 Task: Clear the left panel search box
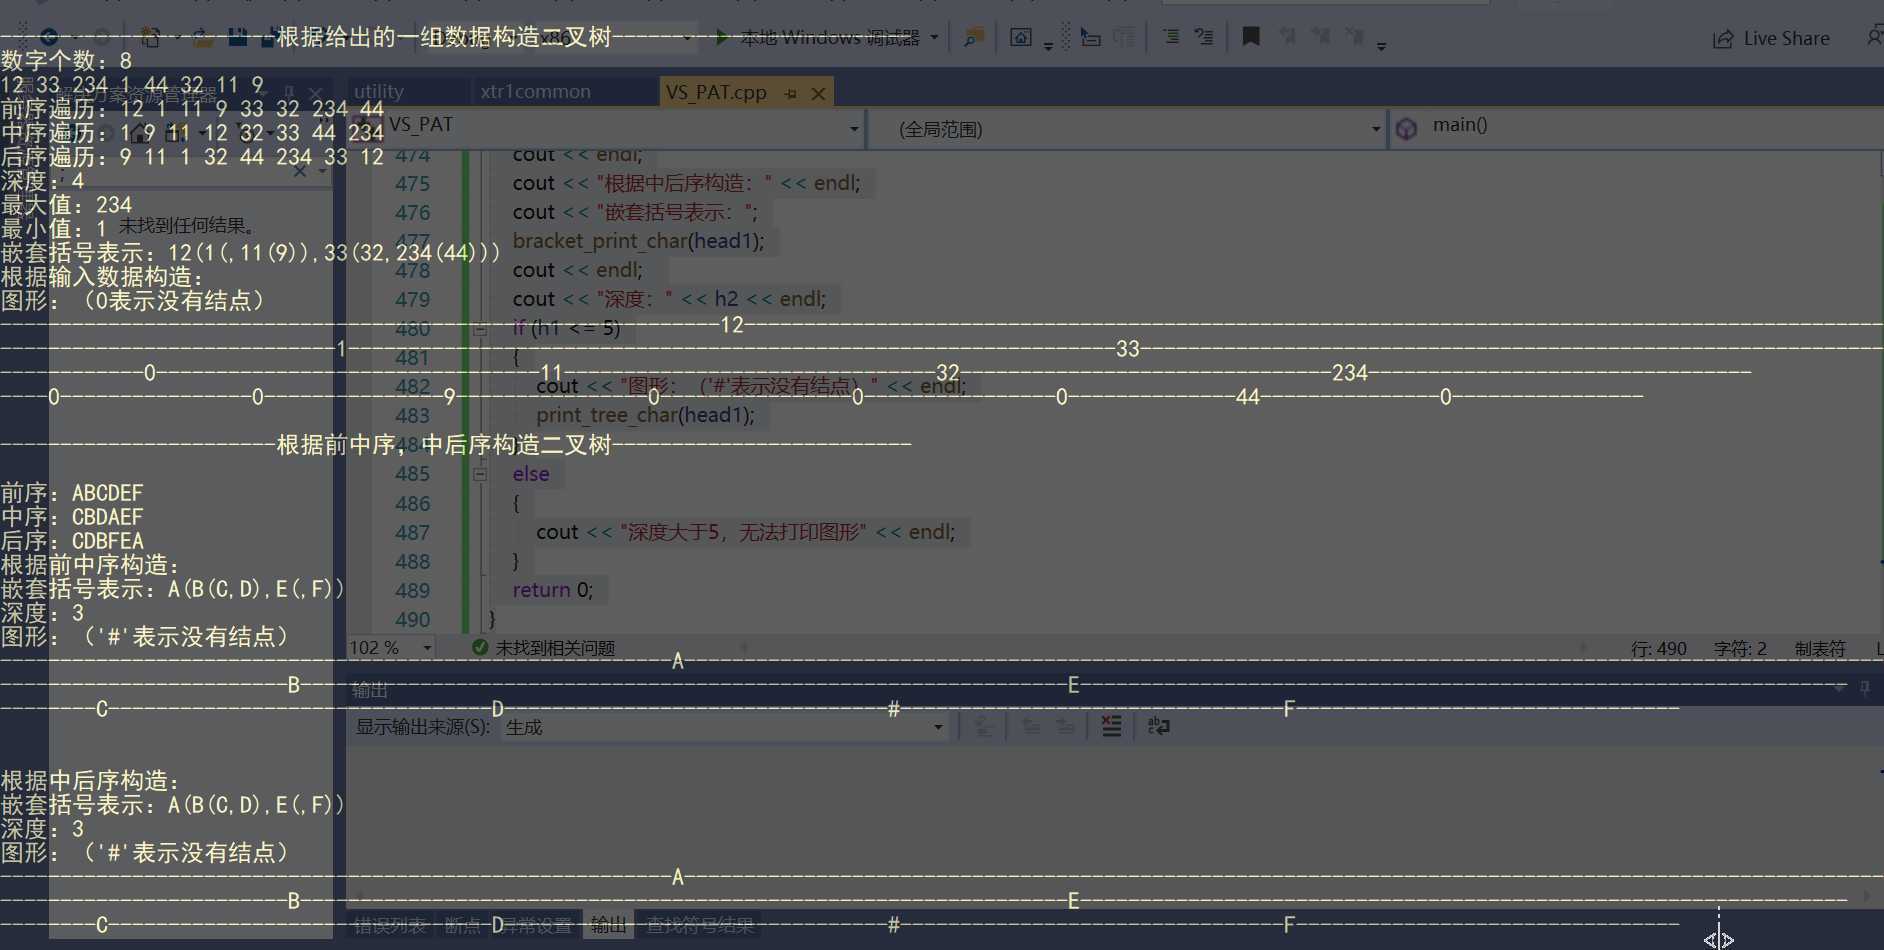(300, 172)
